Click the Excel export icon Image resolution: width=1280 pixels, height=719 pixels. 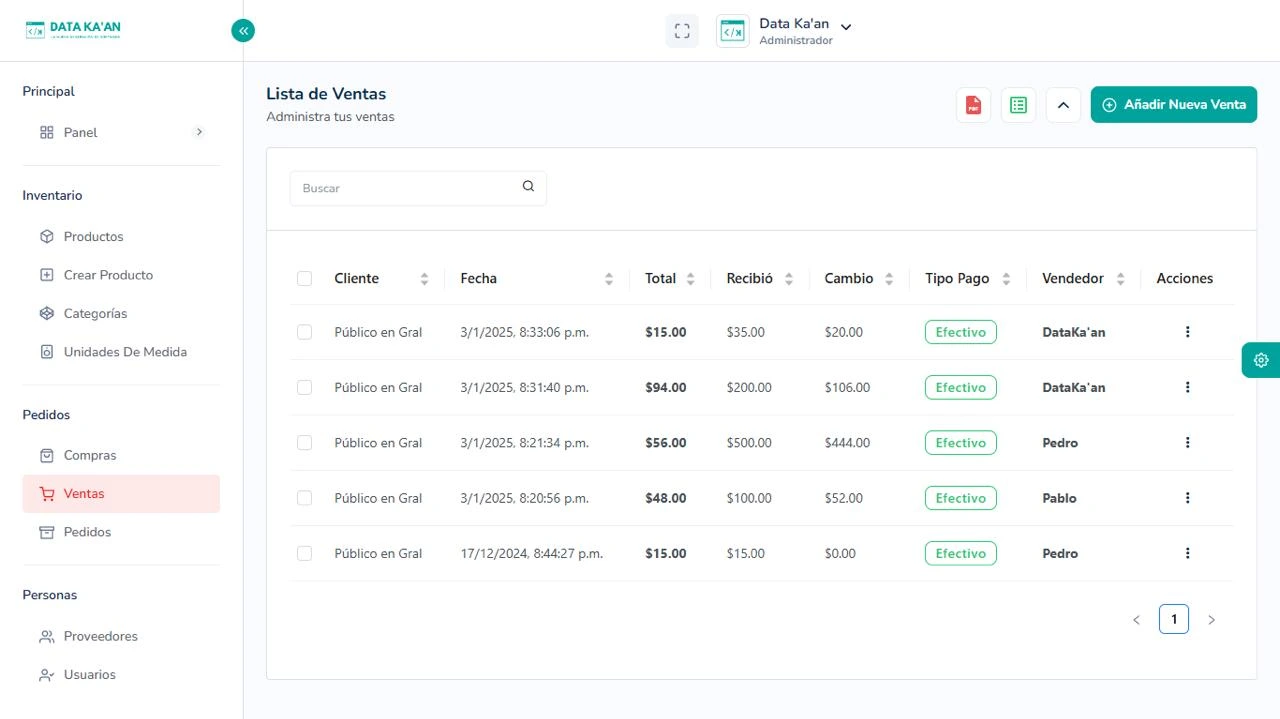[x=1017, y=104]
